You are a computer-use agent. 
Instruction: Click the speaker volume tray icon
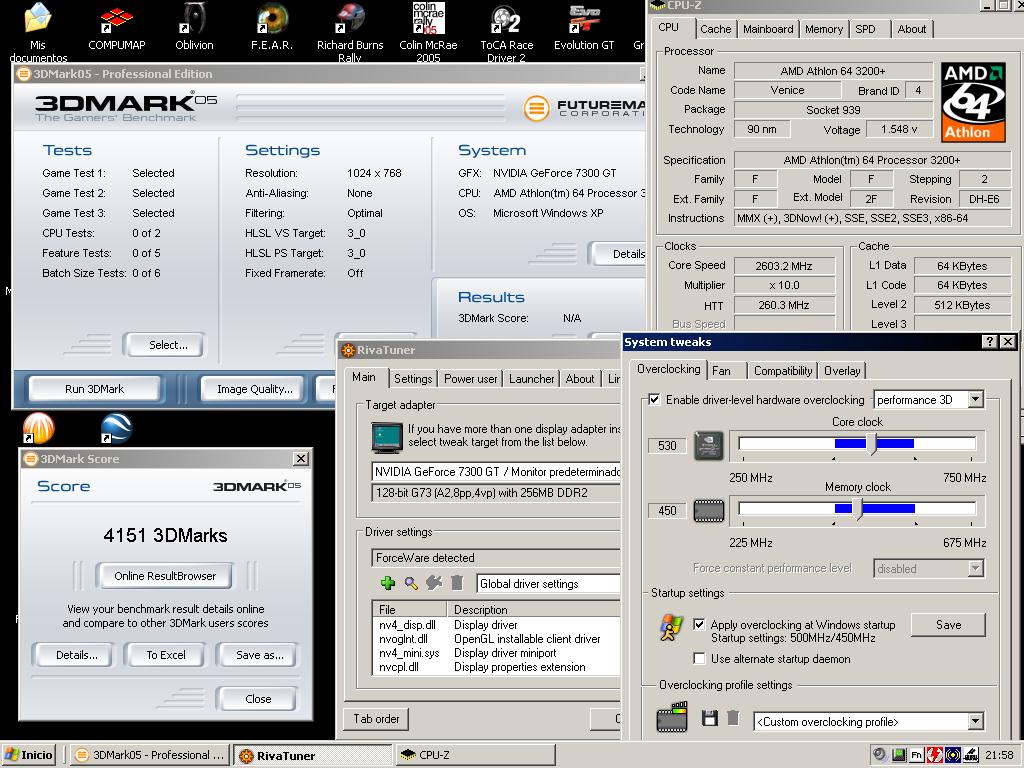(879, 755)
